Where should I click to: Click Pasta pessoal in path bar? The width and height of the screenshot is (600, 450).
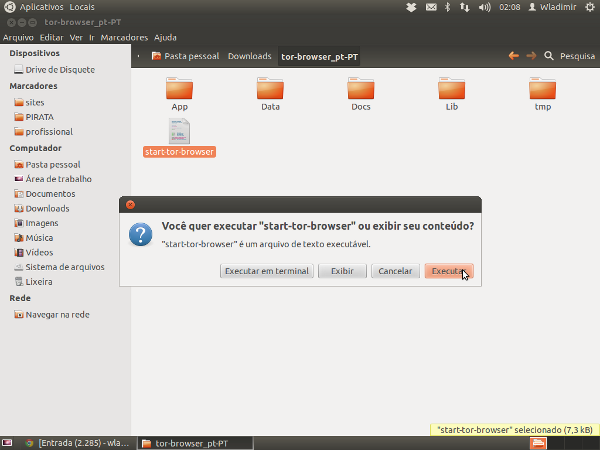pos(186,56)
